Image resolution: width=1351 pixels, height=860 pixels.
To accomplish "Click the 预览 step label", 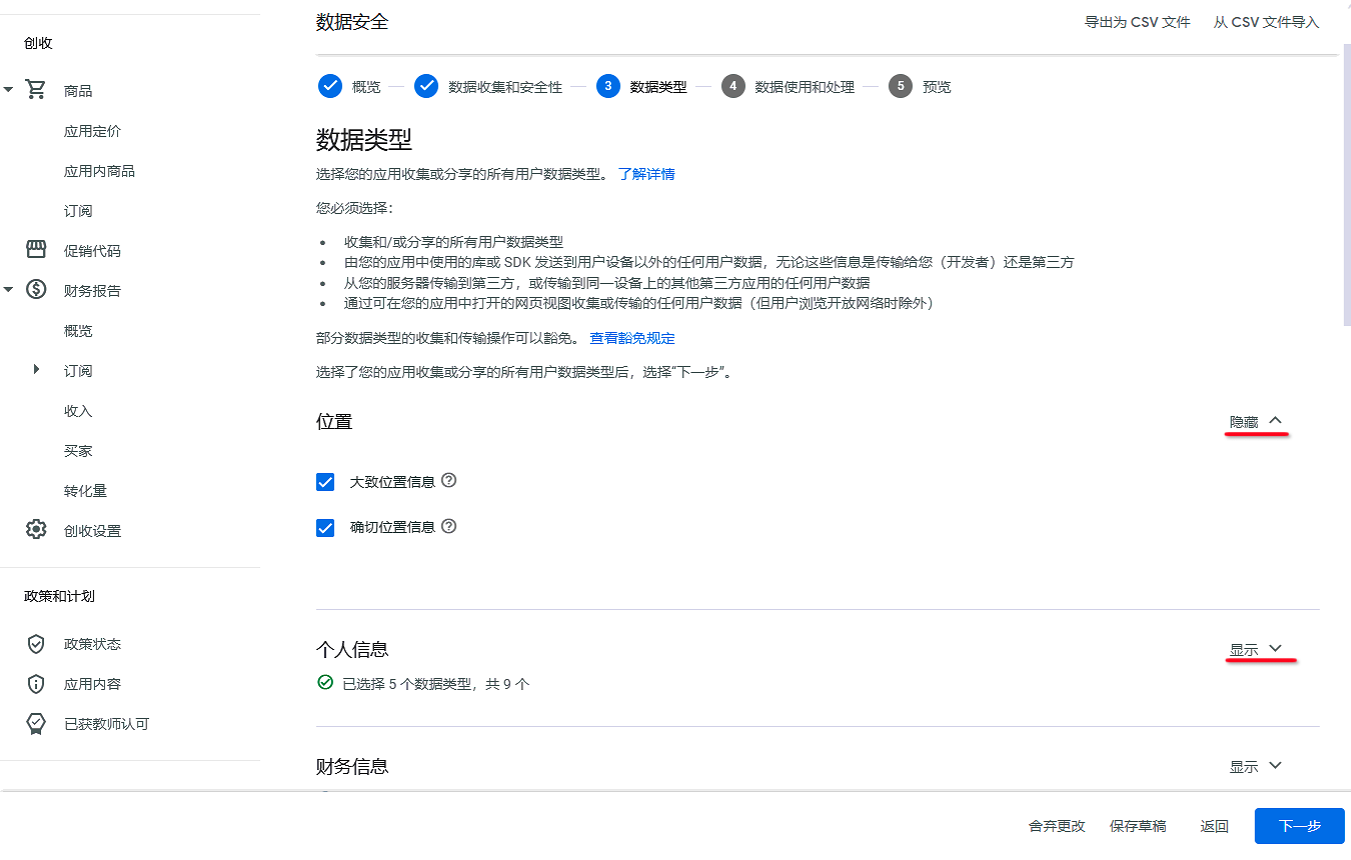I will (936, 87).
